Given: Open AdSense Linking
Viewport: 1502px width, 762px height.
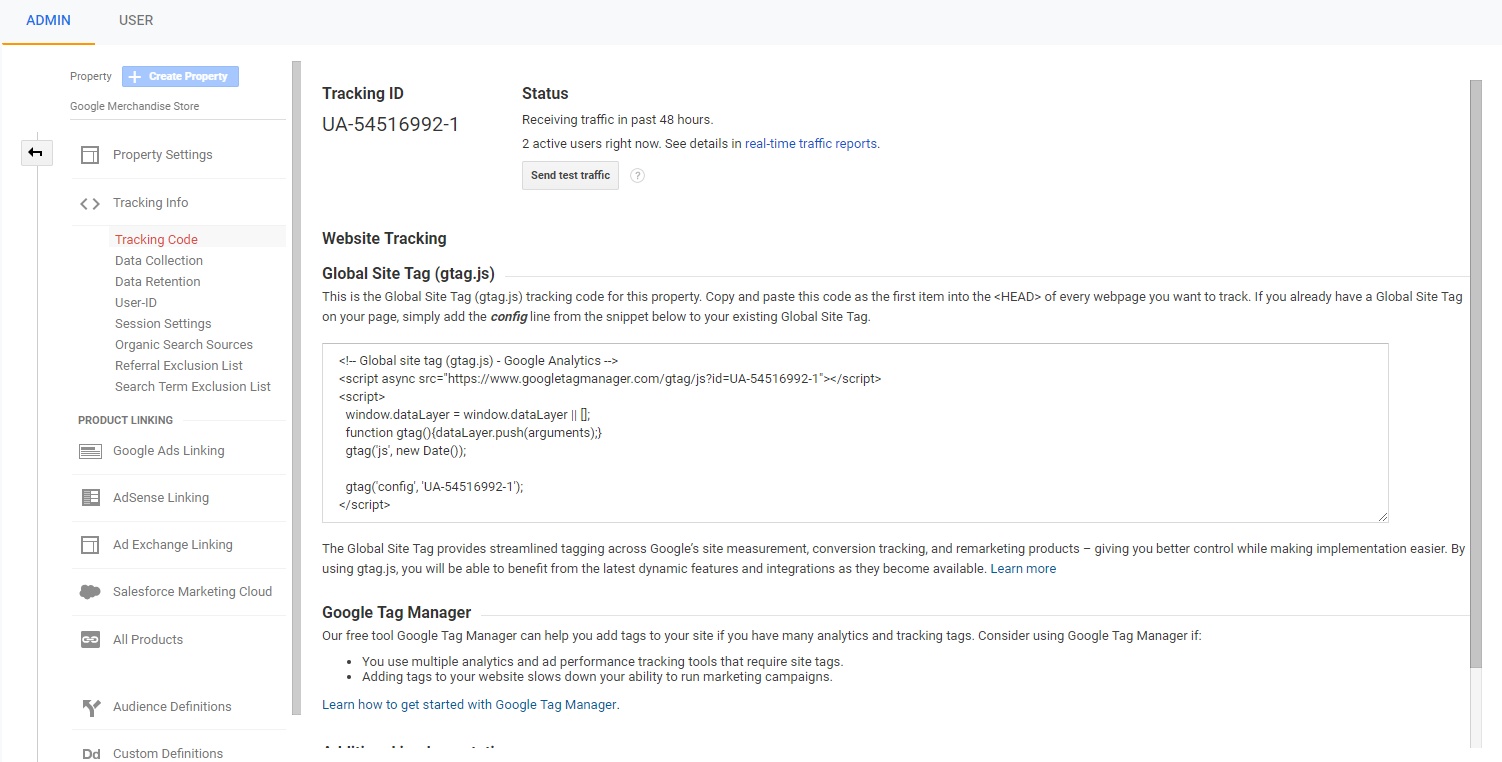Looking at the screenshot, I should [x=161, y=498].
